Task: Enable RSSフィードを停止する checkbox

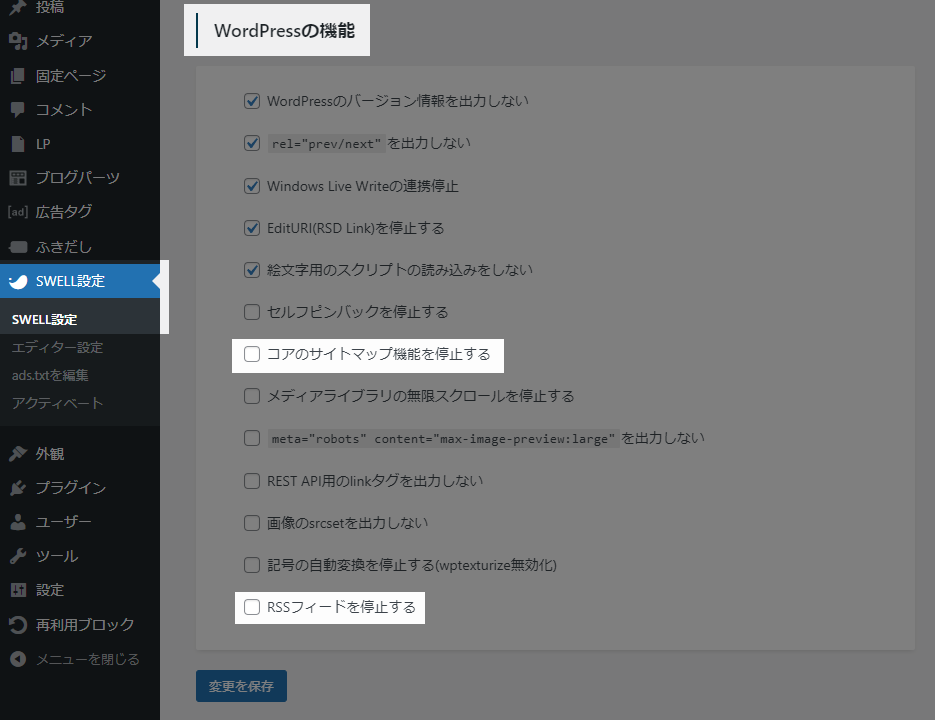Action: (x=251, y=607)
